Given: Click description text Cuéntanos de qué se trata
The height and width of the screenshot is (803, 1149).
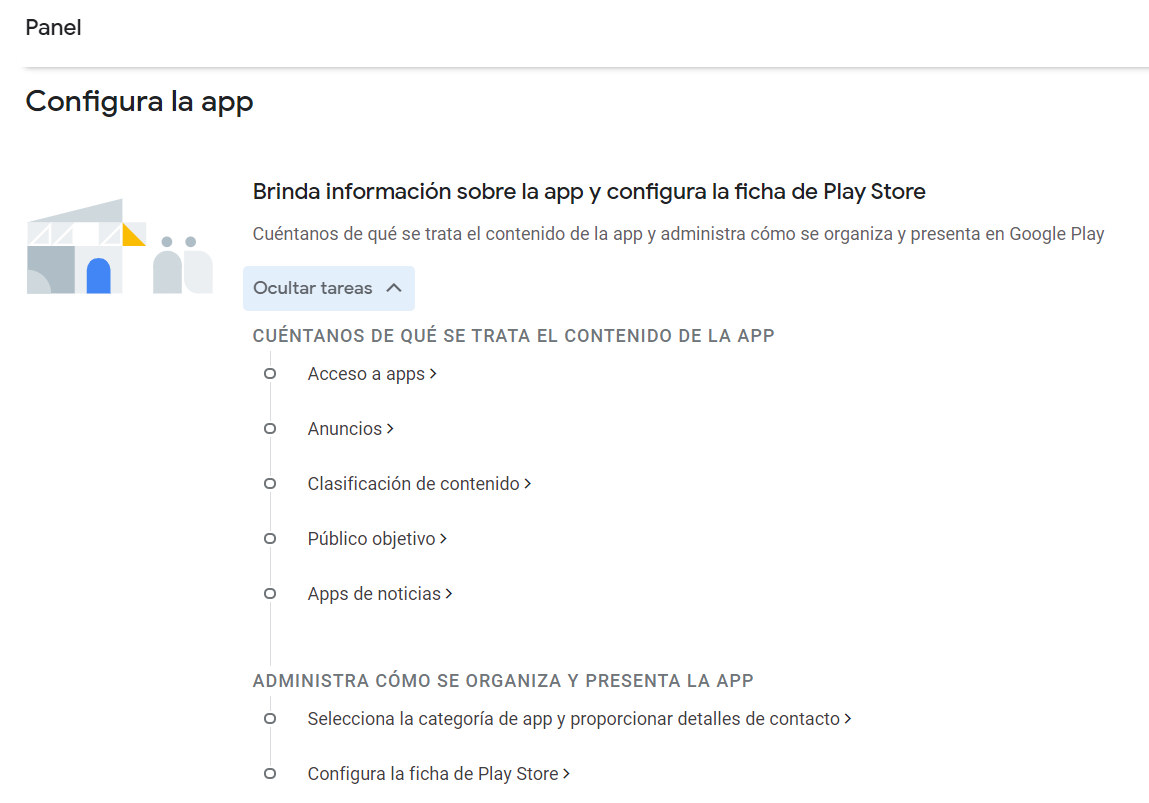Looking at the screenshot, I should 679,234.
